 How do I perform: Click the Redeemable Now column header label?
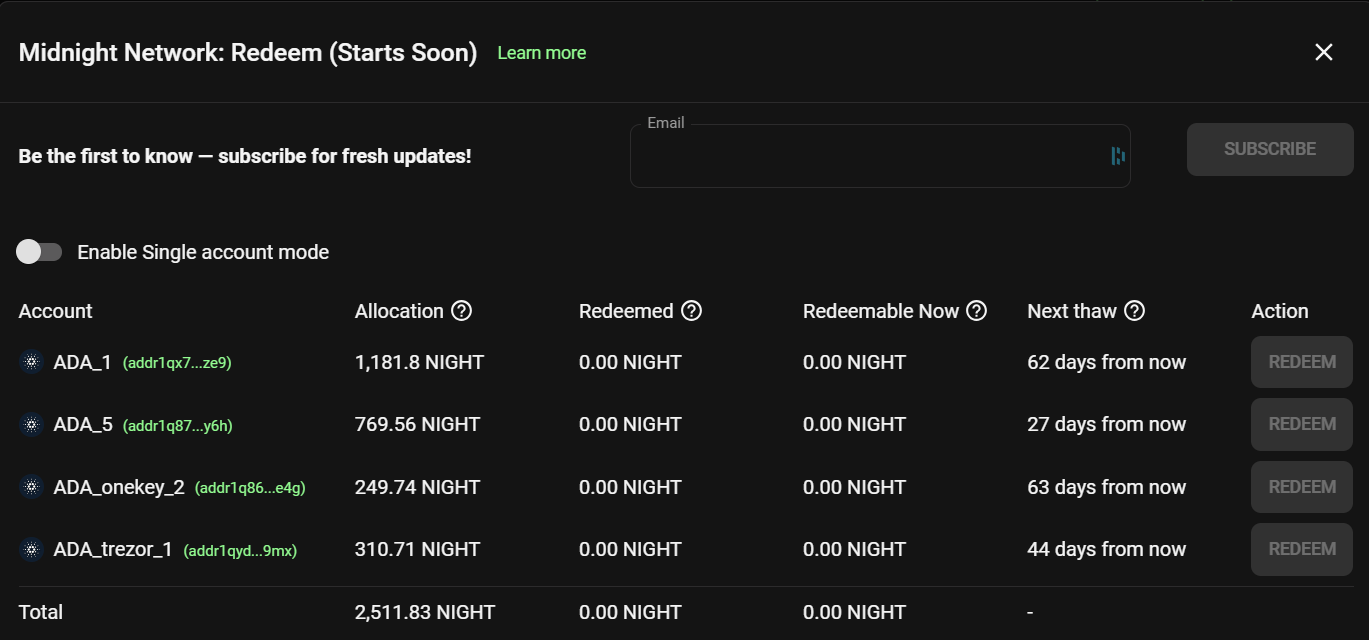coord(881,311)
